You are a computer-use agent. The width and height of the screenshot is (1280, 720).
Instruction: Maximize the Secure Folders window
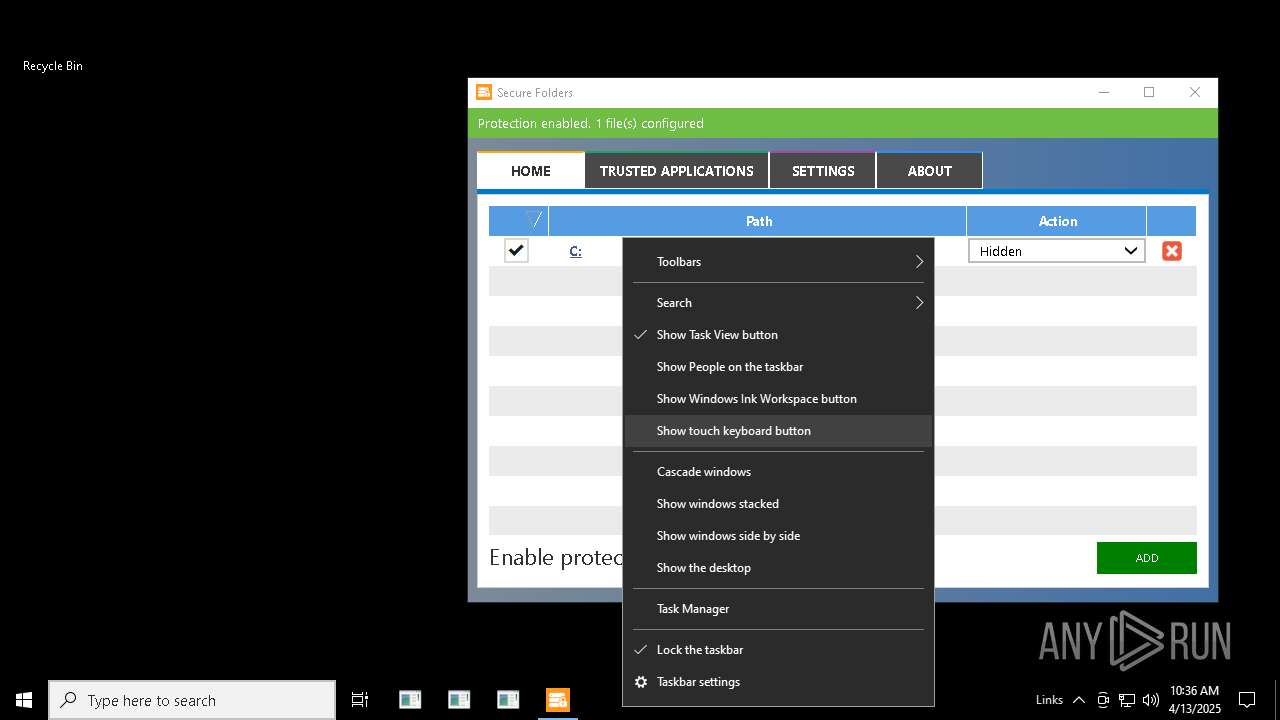[1149, 92]
